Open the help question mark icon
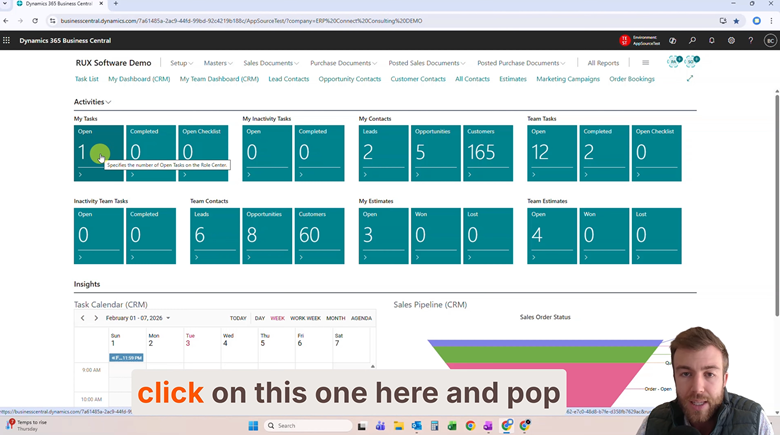This screenshot has width=780, height=435. pos(751,40)
